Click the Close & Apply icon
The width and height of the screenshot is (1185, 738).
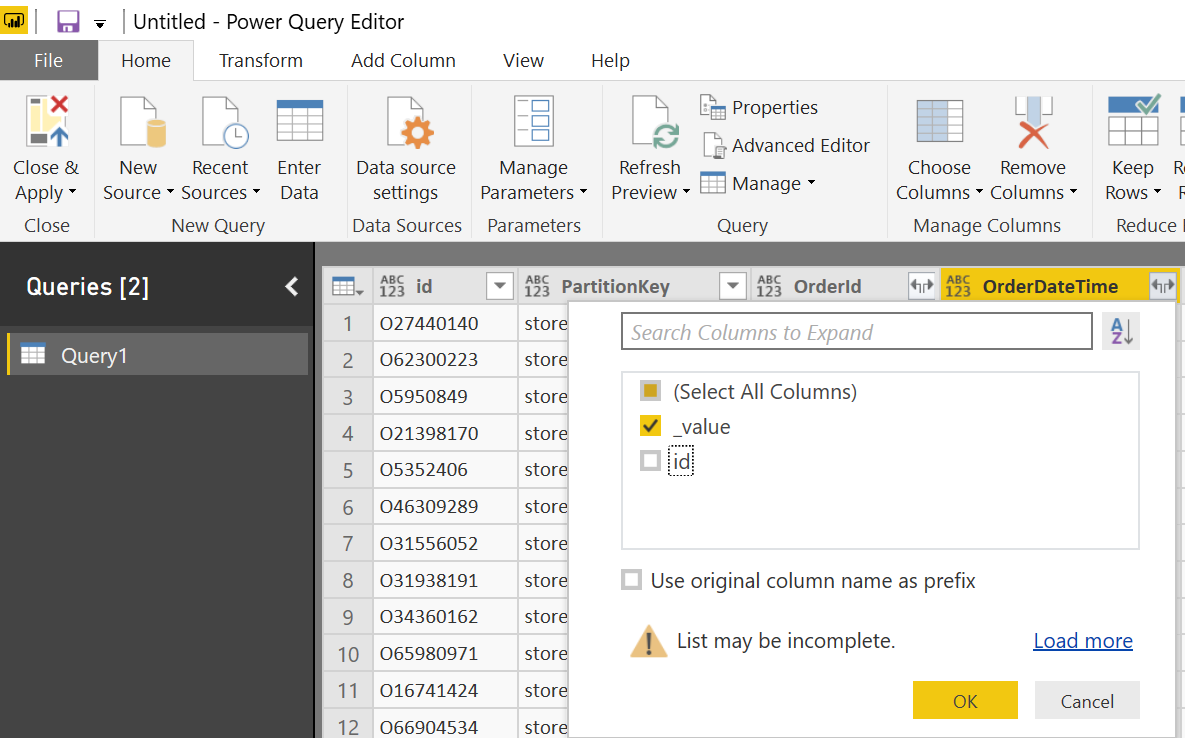pos(47,121)
